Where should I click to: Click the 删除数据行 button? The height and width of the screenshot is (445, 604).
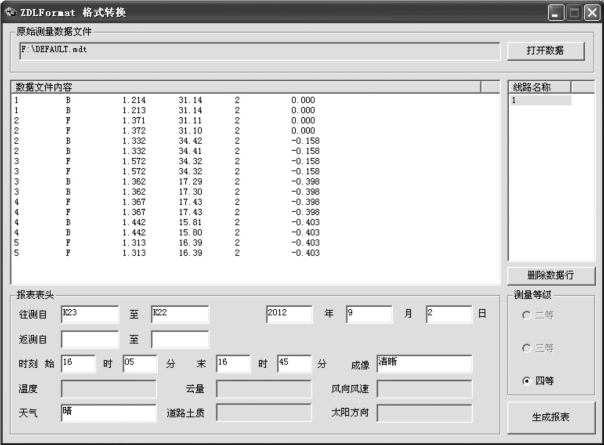(551, 275)
